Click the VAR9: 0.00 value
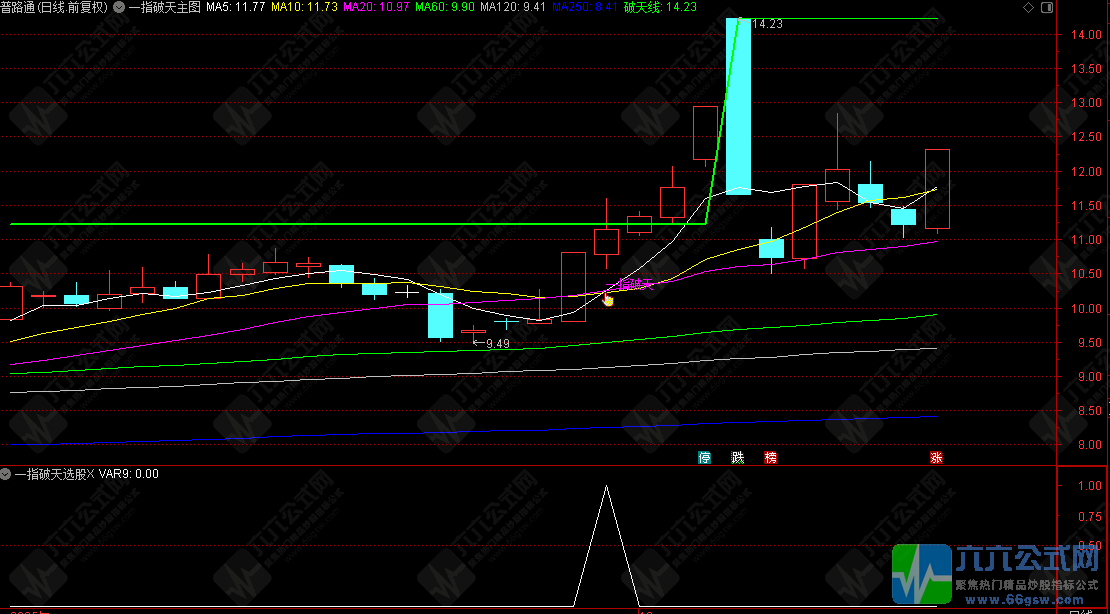 [x=129, y=474]
